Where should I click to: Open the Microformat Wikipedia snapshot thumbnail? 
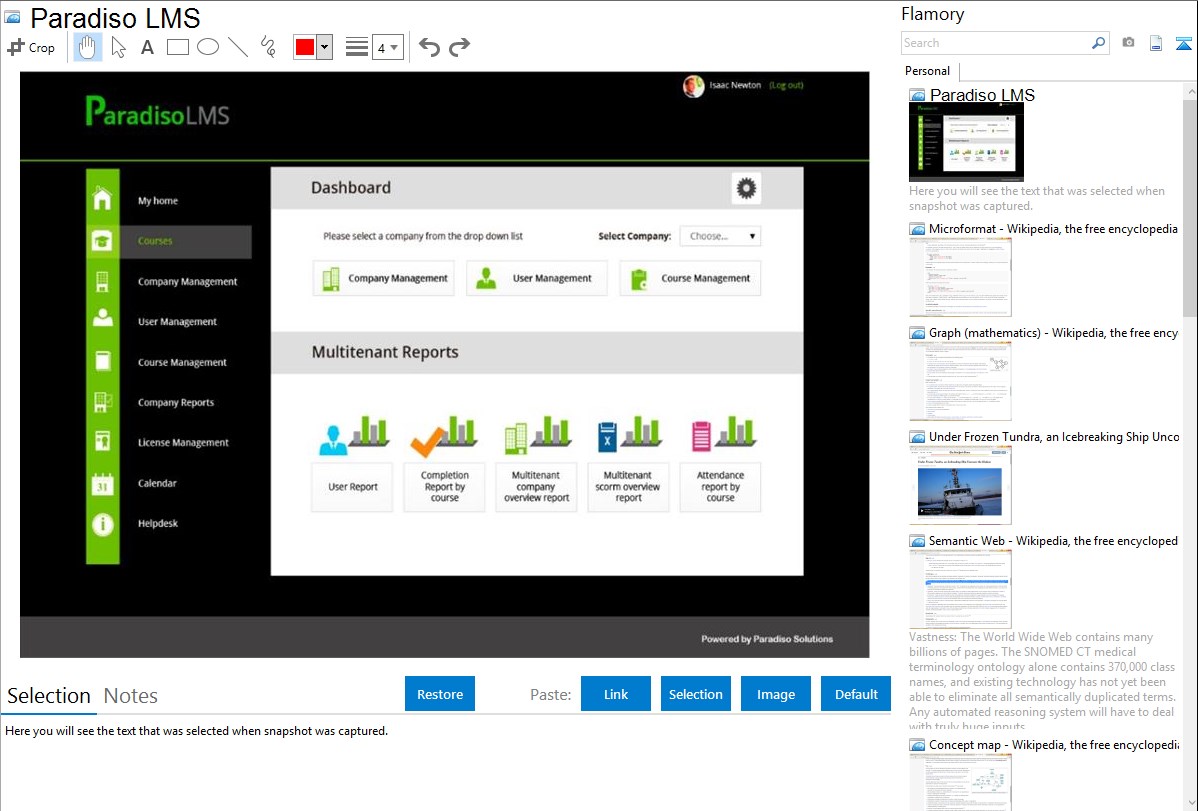tap(960, 277)
